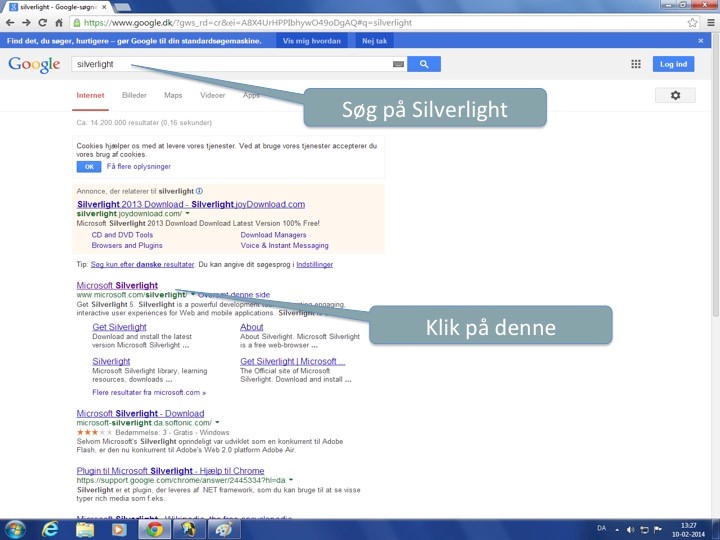Open a new browser tab
Screen dimensions: 720x540
(x=122, y=7)
